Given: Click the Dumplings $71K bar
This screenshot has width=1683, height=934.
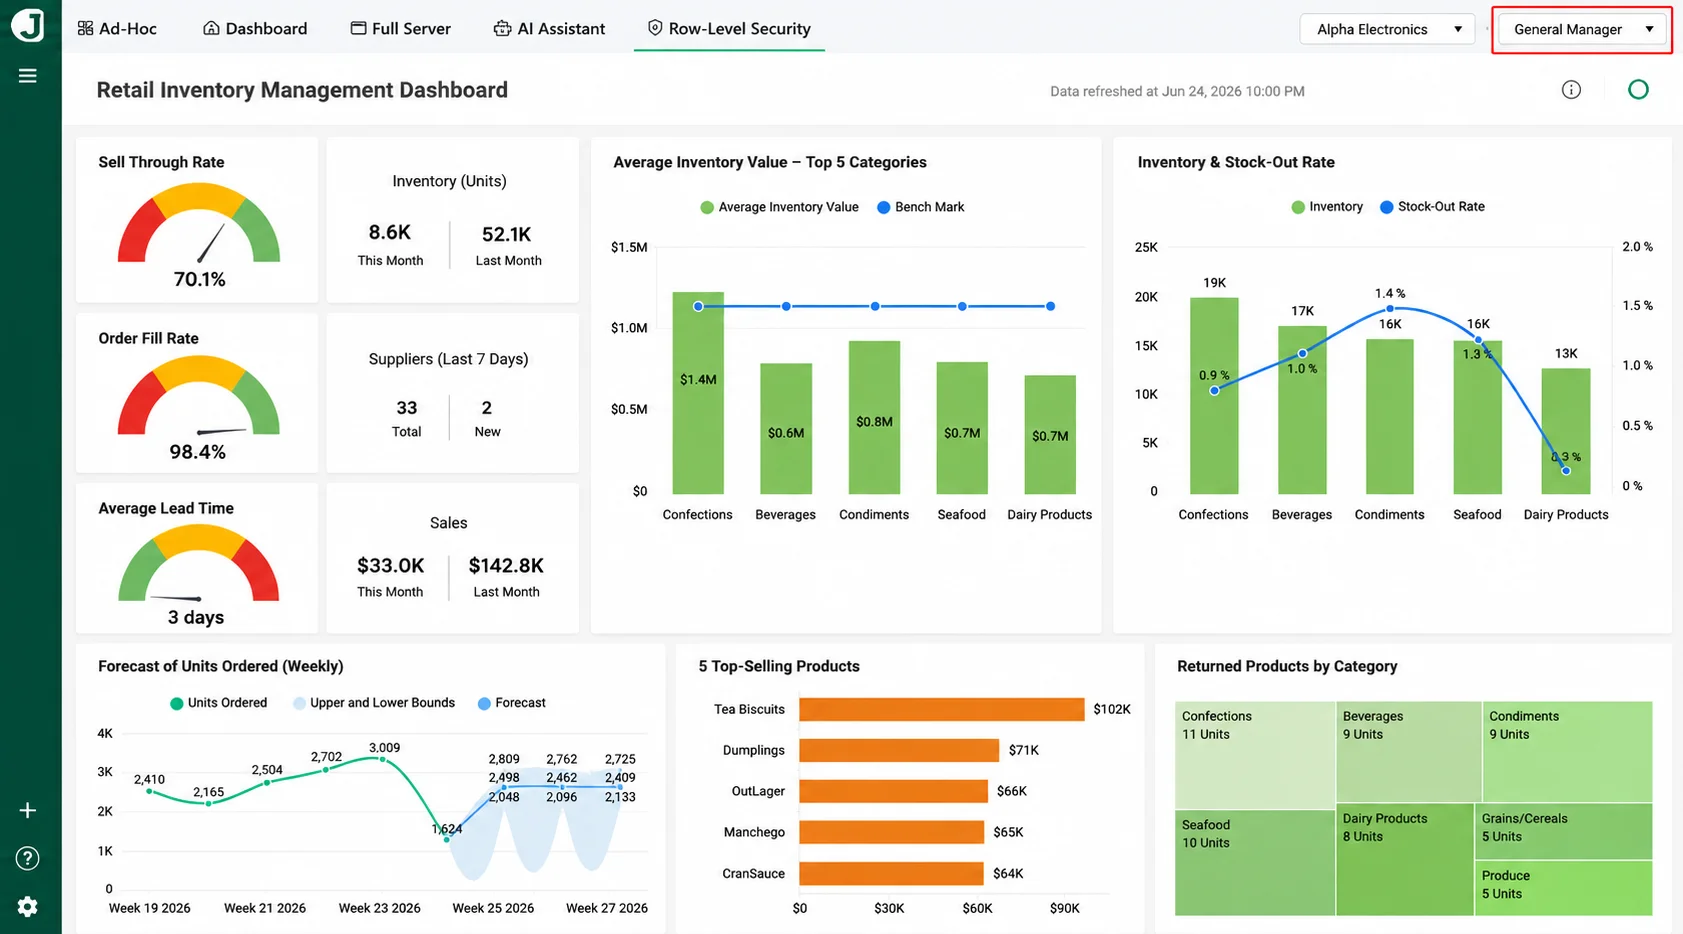Looking at the screenshot, I should tap(899, 750).
